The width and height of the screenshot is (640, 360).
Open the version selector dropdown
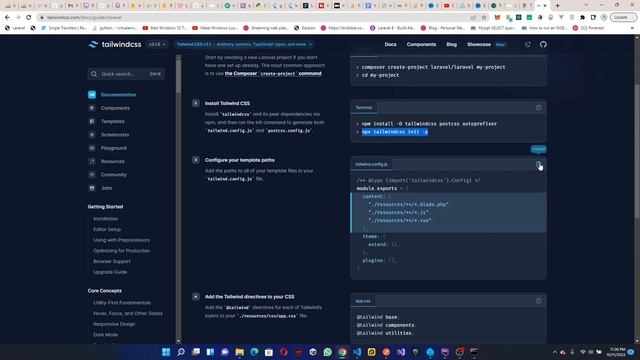click(x=157, y=44)
